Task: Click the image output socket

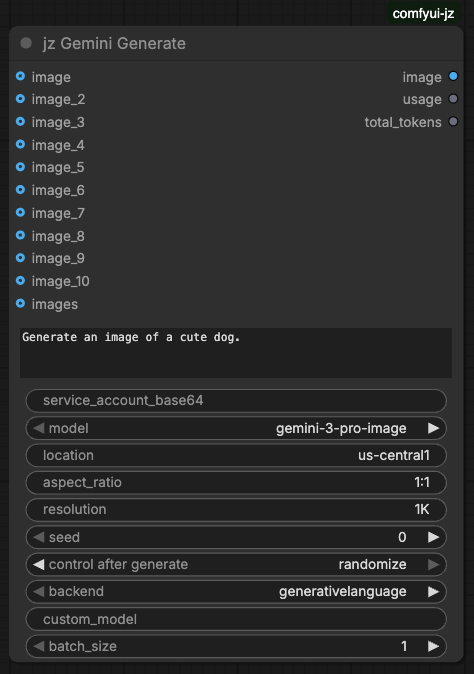Action: pyautogui.click(x=453, y=77)
